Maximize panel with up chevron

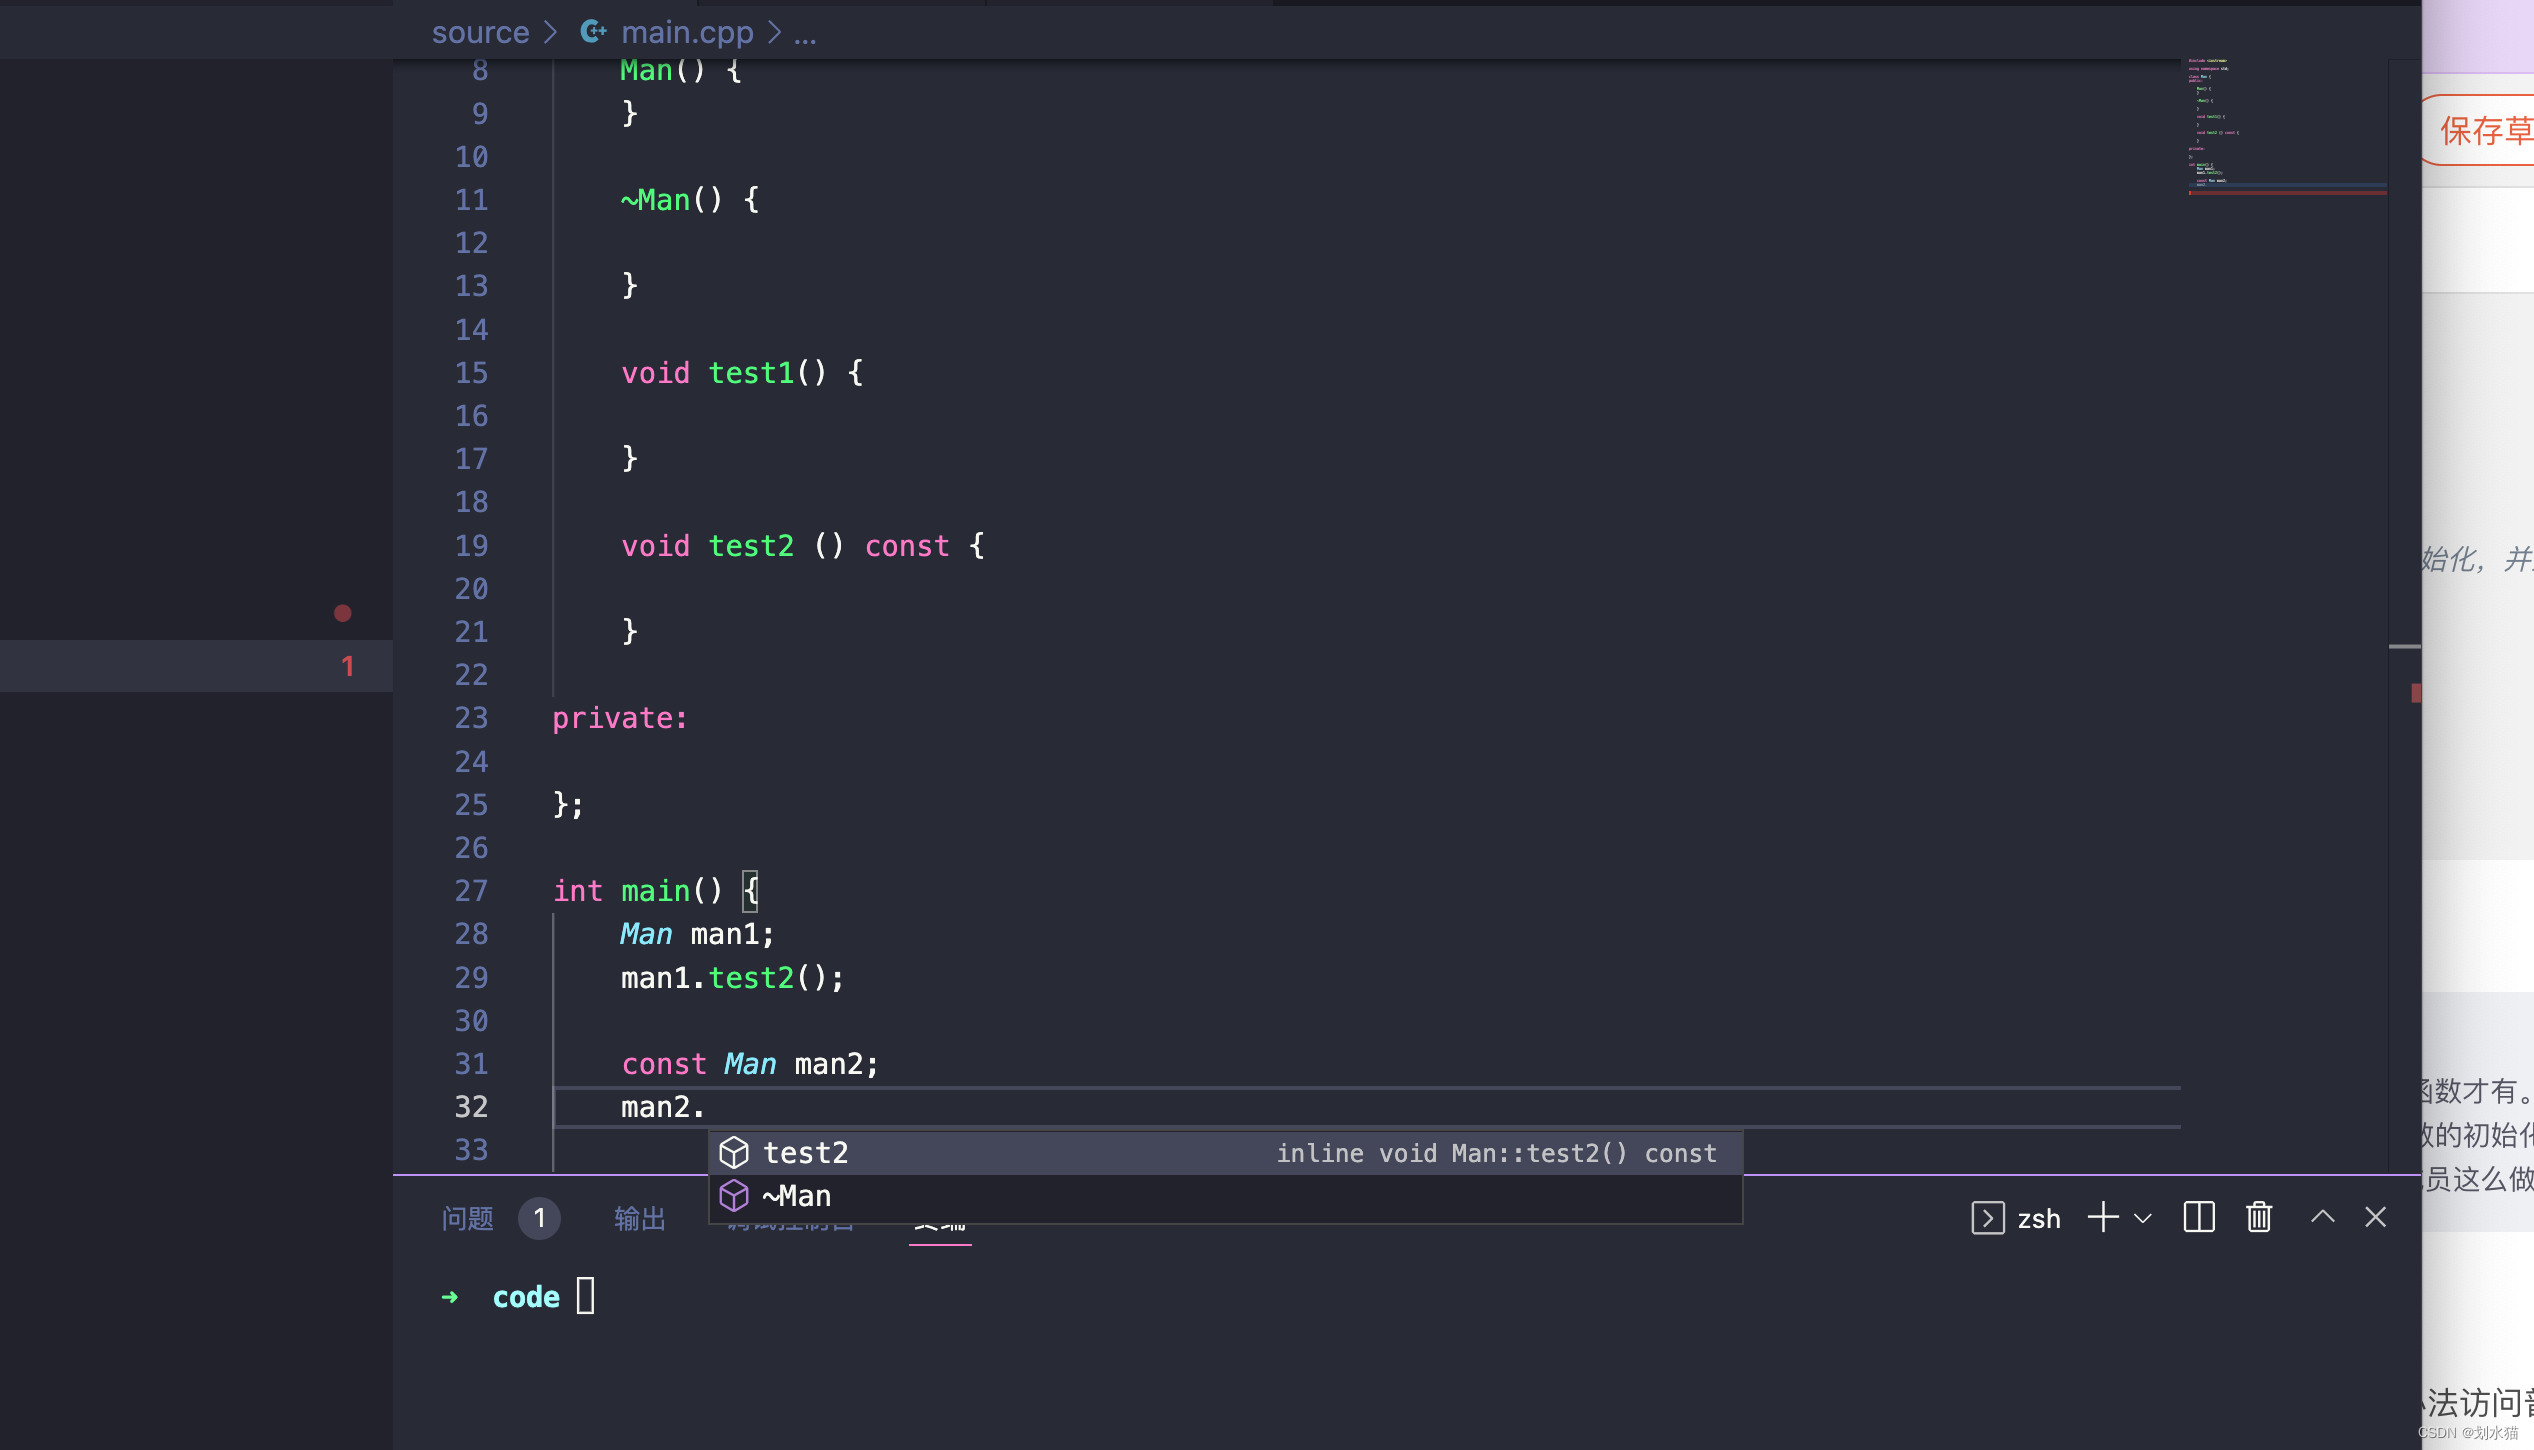pos(2323,1217)
